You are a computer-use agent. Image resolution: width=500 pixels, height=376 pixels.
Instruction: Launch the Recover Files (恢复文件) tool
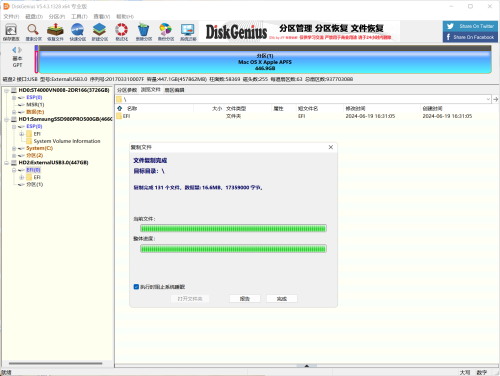(x=55, y=32)
